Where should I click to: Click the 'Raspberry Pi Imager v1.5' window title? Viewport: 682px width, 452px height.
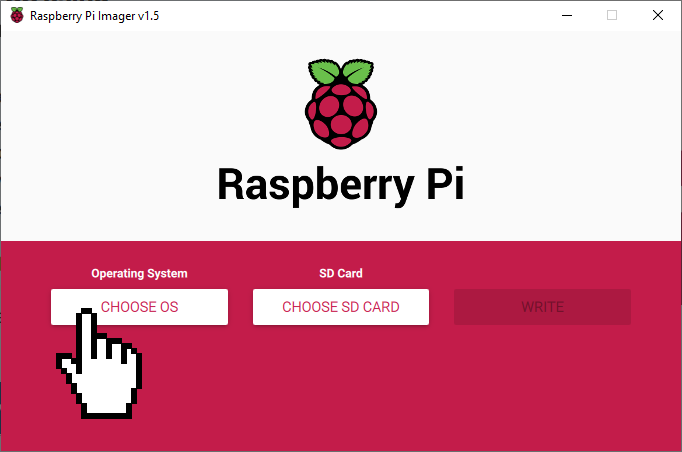[94, 16]
